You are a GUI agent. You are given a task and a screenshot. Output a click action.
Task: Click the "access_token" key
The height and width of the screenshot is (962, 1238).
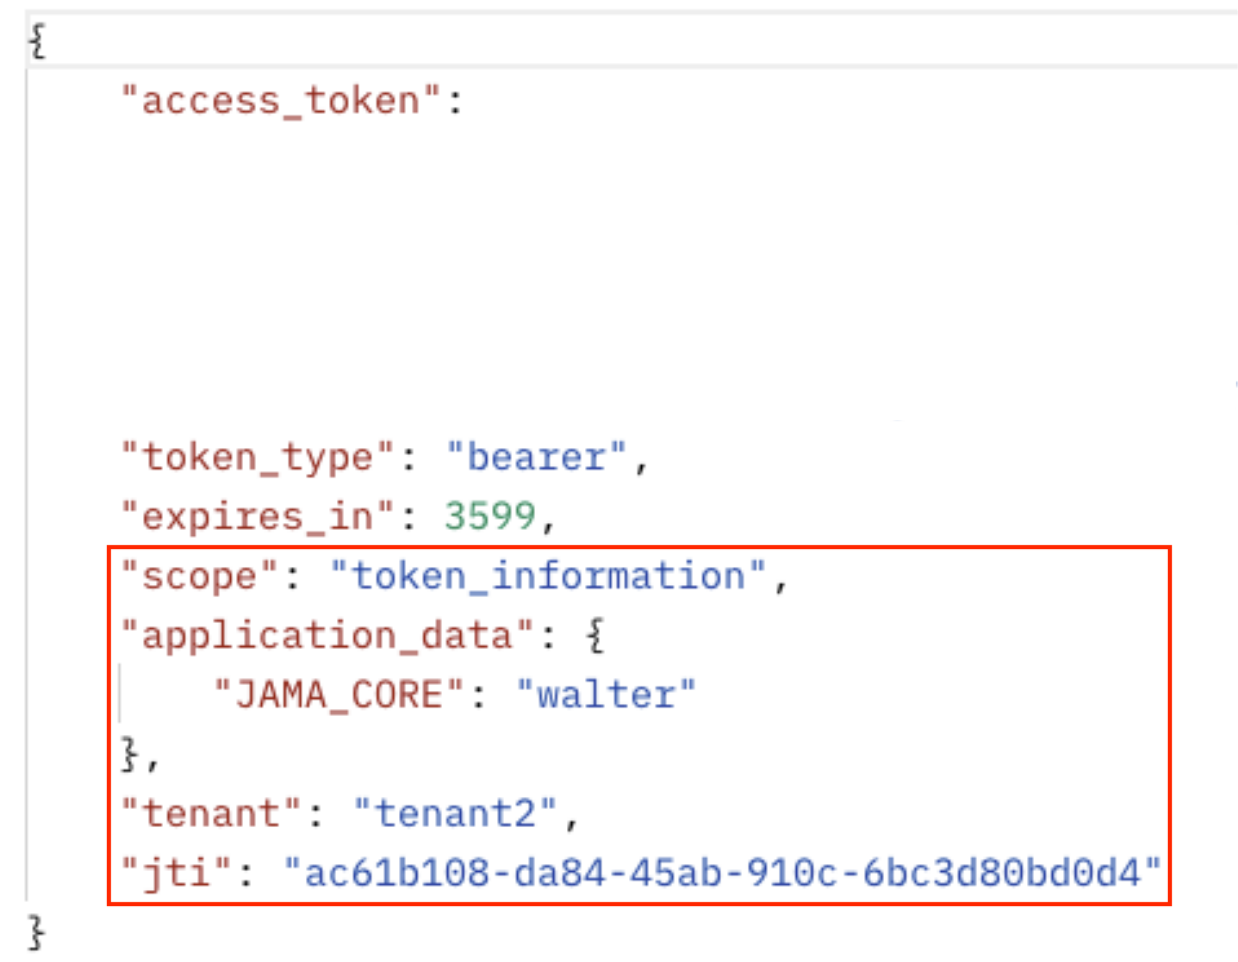pyautogui.click(x=280, y=101)
